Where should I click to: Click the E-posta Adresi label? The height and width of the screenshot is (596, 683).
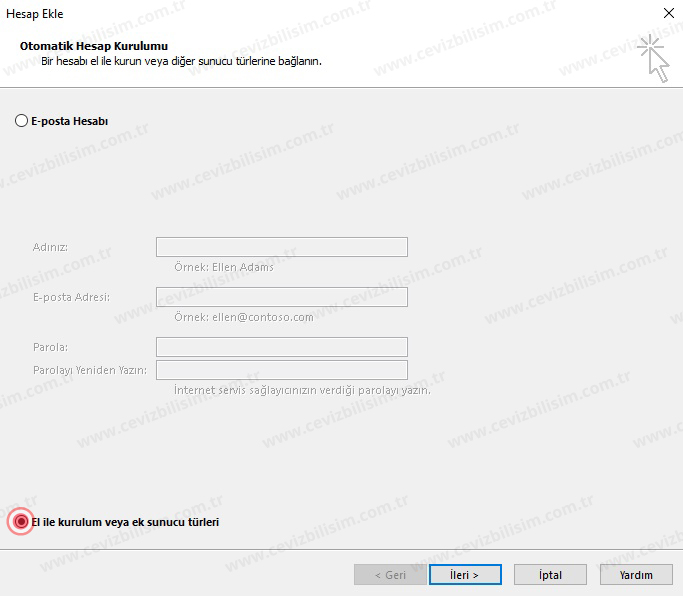[x=71, y=297]
